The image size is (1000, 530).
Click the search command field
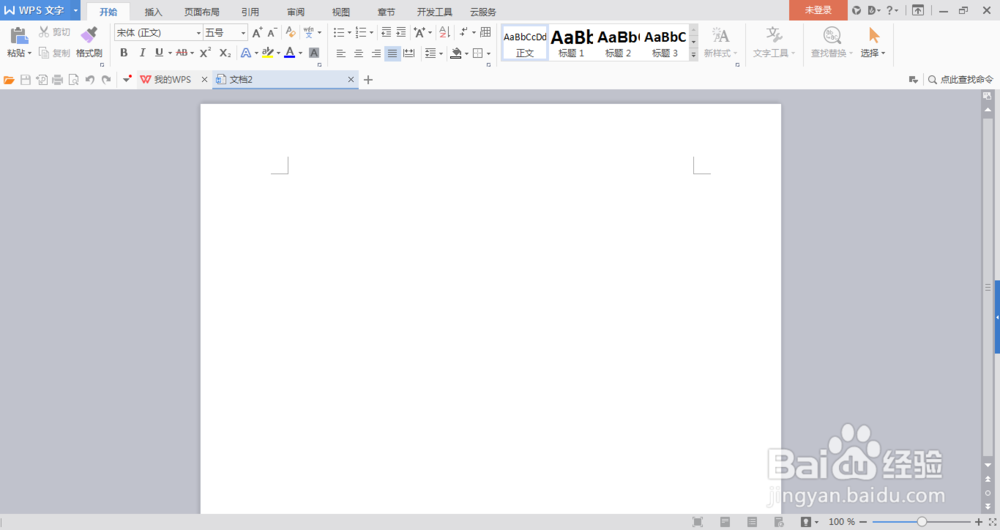tap(960, 80)
